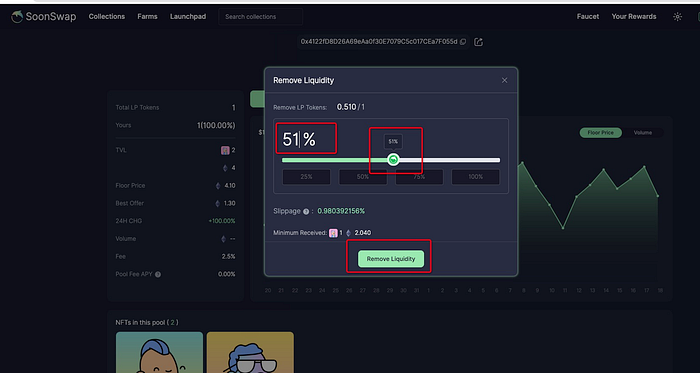Click the Total LP Tokens label

tap(137, 108)
